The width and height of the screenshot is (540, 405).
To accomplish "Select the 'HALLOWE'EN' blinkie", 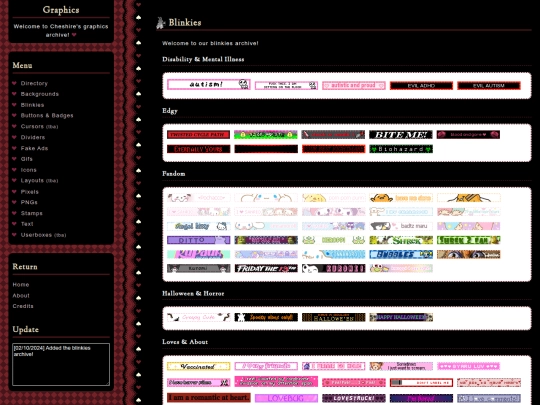I will click(x=333, y=317).
